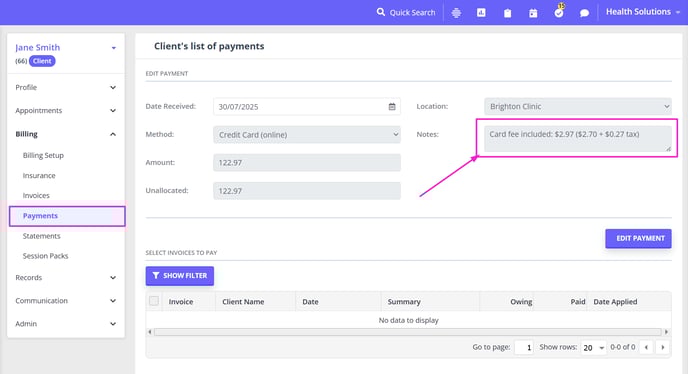Screen dimensions: 688x374
Task: Open tasks checkmark icon with badge
Action: 559,12
